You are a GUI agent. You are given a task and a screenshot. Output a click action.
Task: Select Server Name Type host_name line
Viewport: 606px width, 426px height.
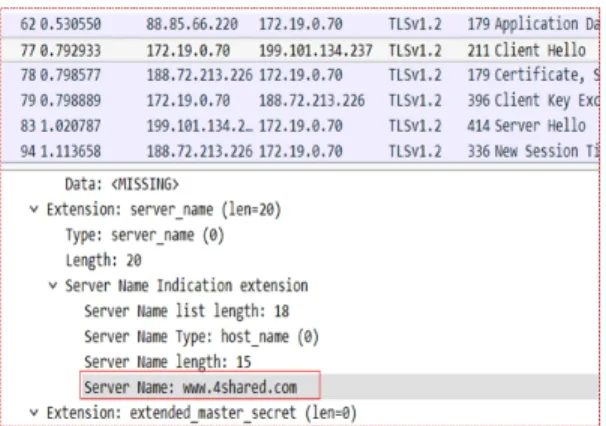pos(201,336)
